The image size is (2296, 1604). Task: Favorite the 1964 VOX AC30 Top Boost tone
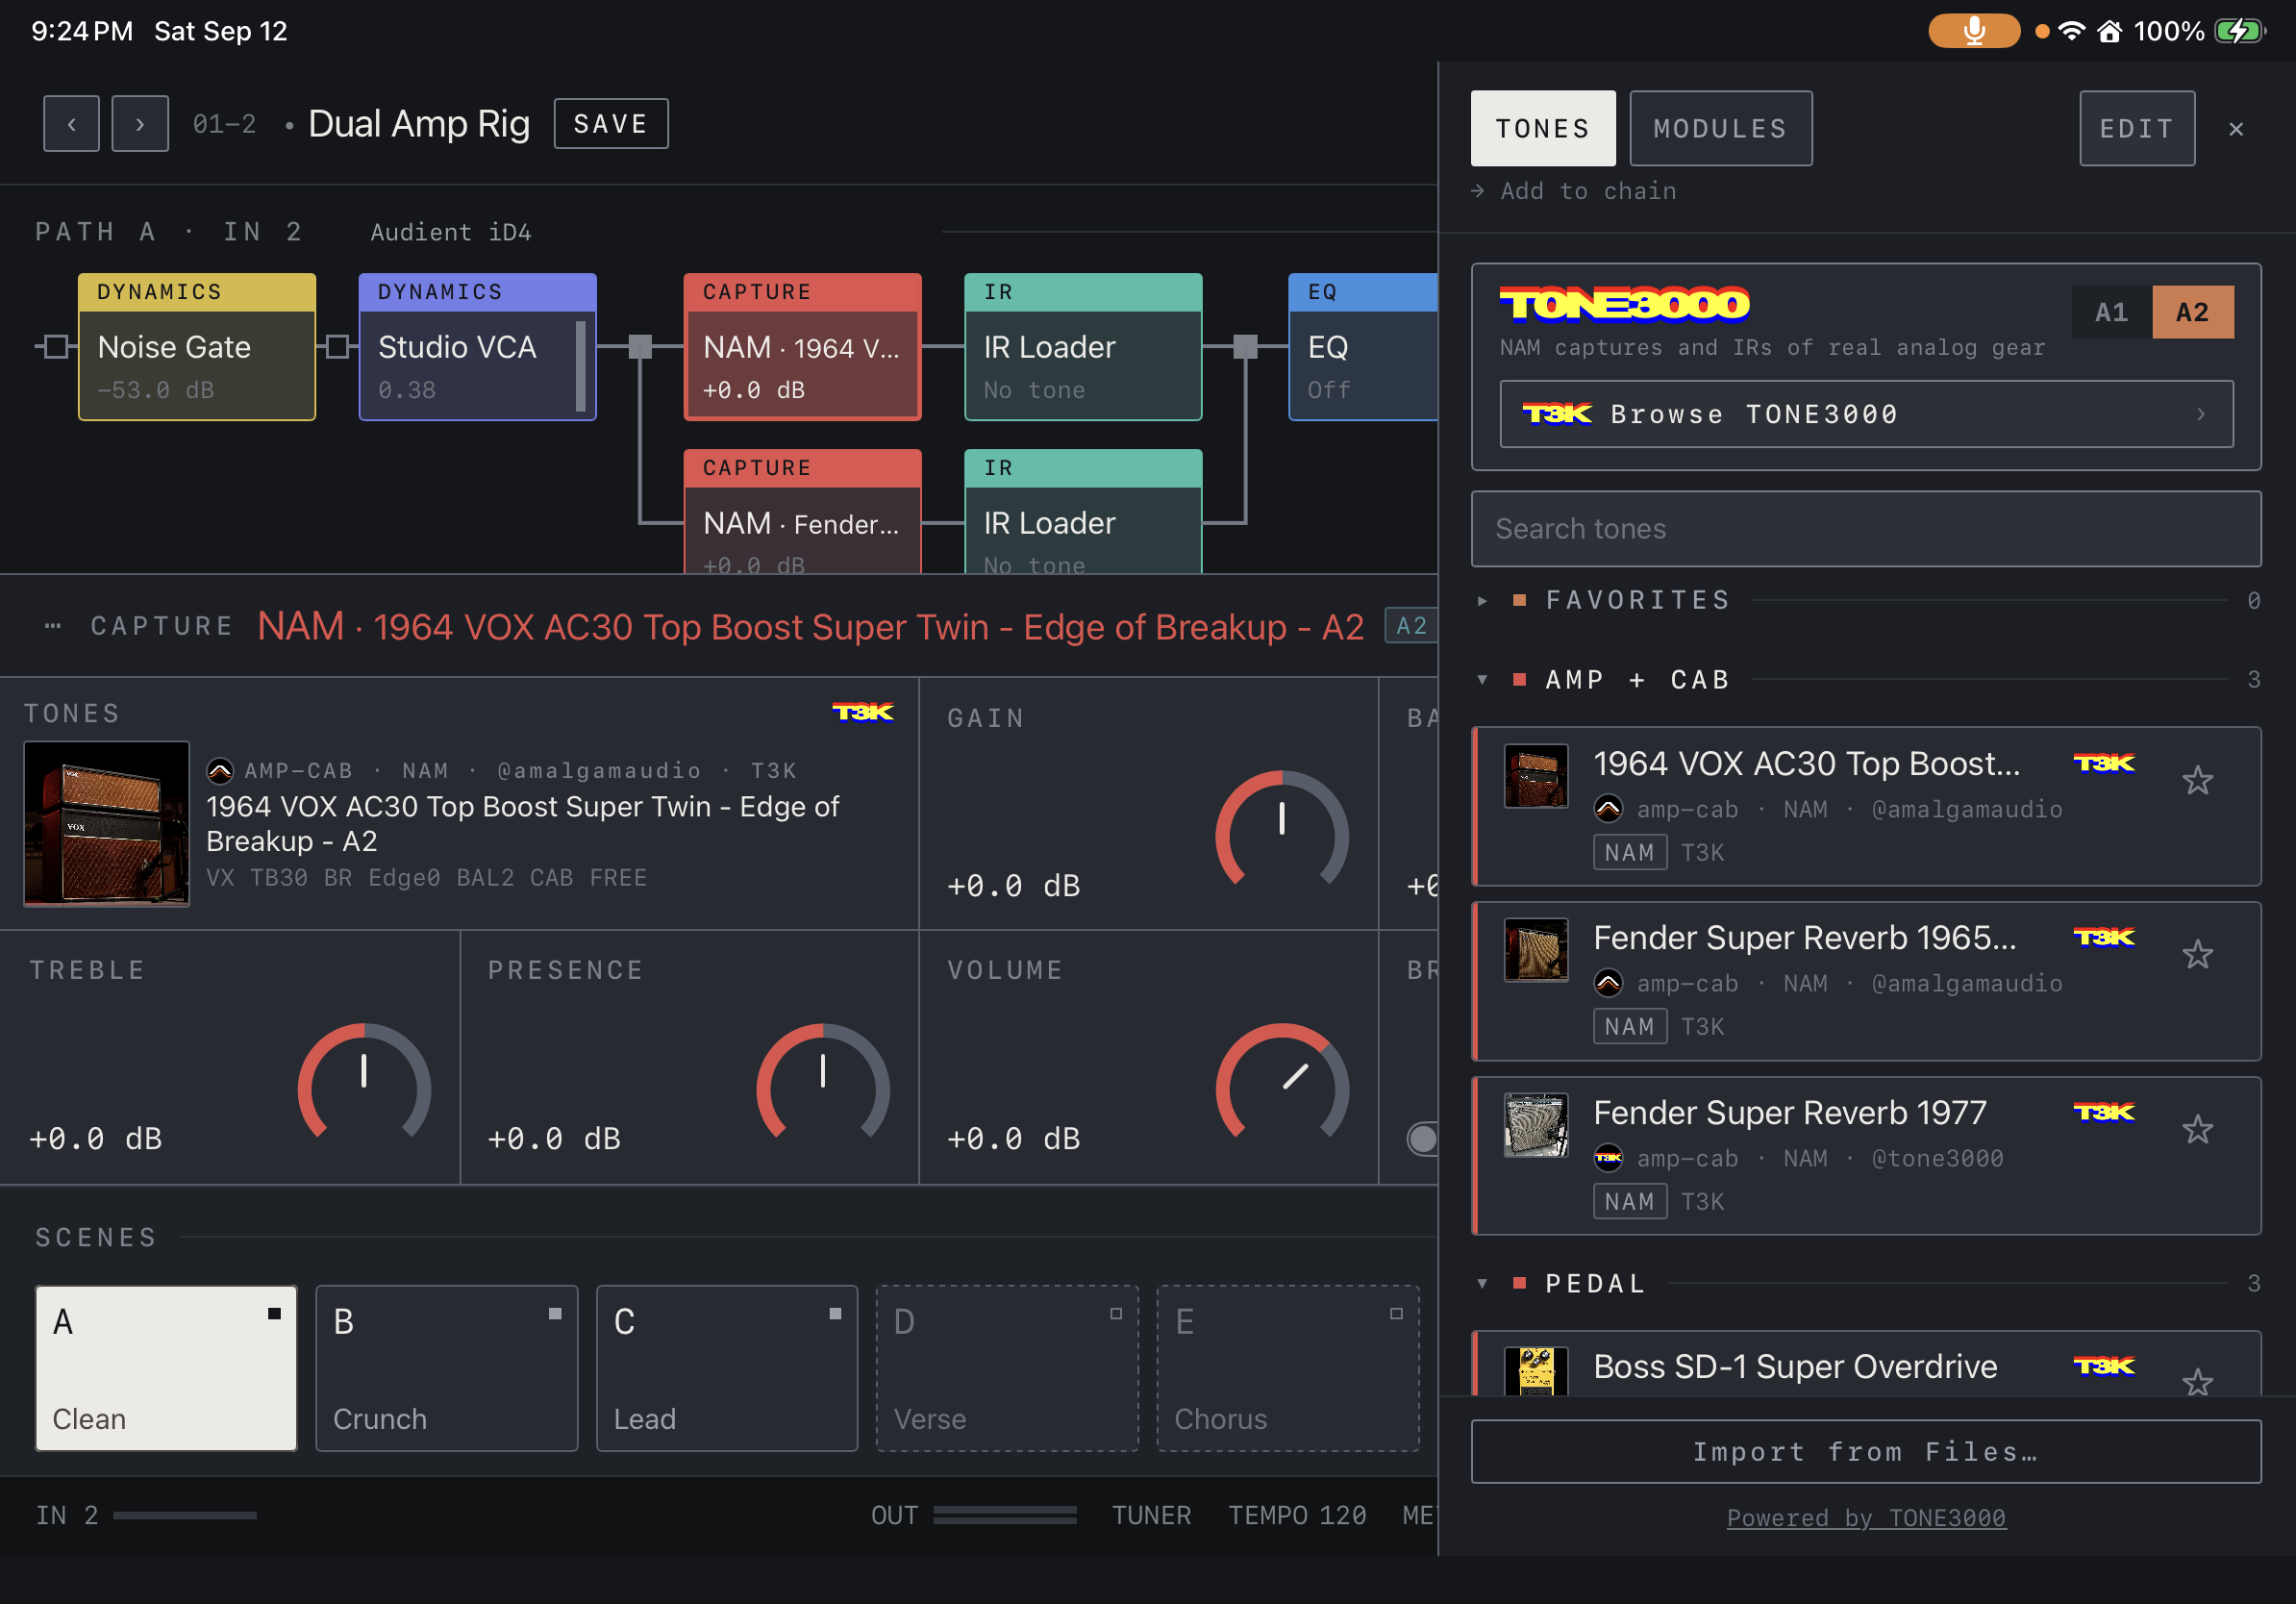(2197, 780)
